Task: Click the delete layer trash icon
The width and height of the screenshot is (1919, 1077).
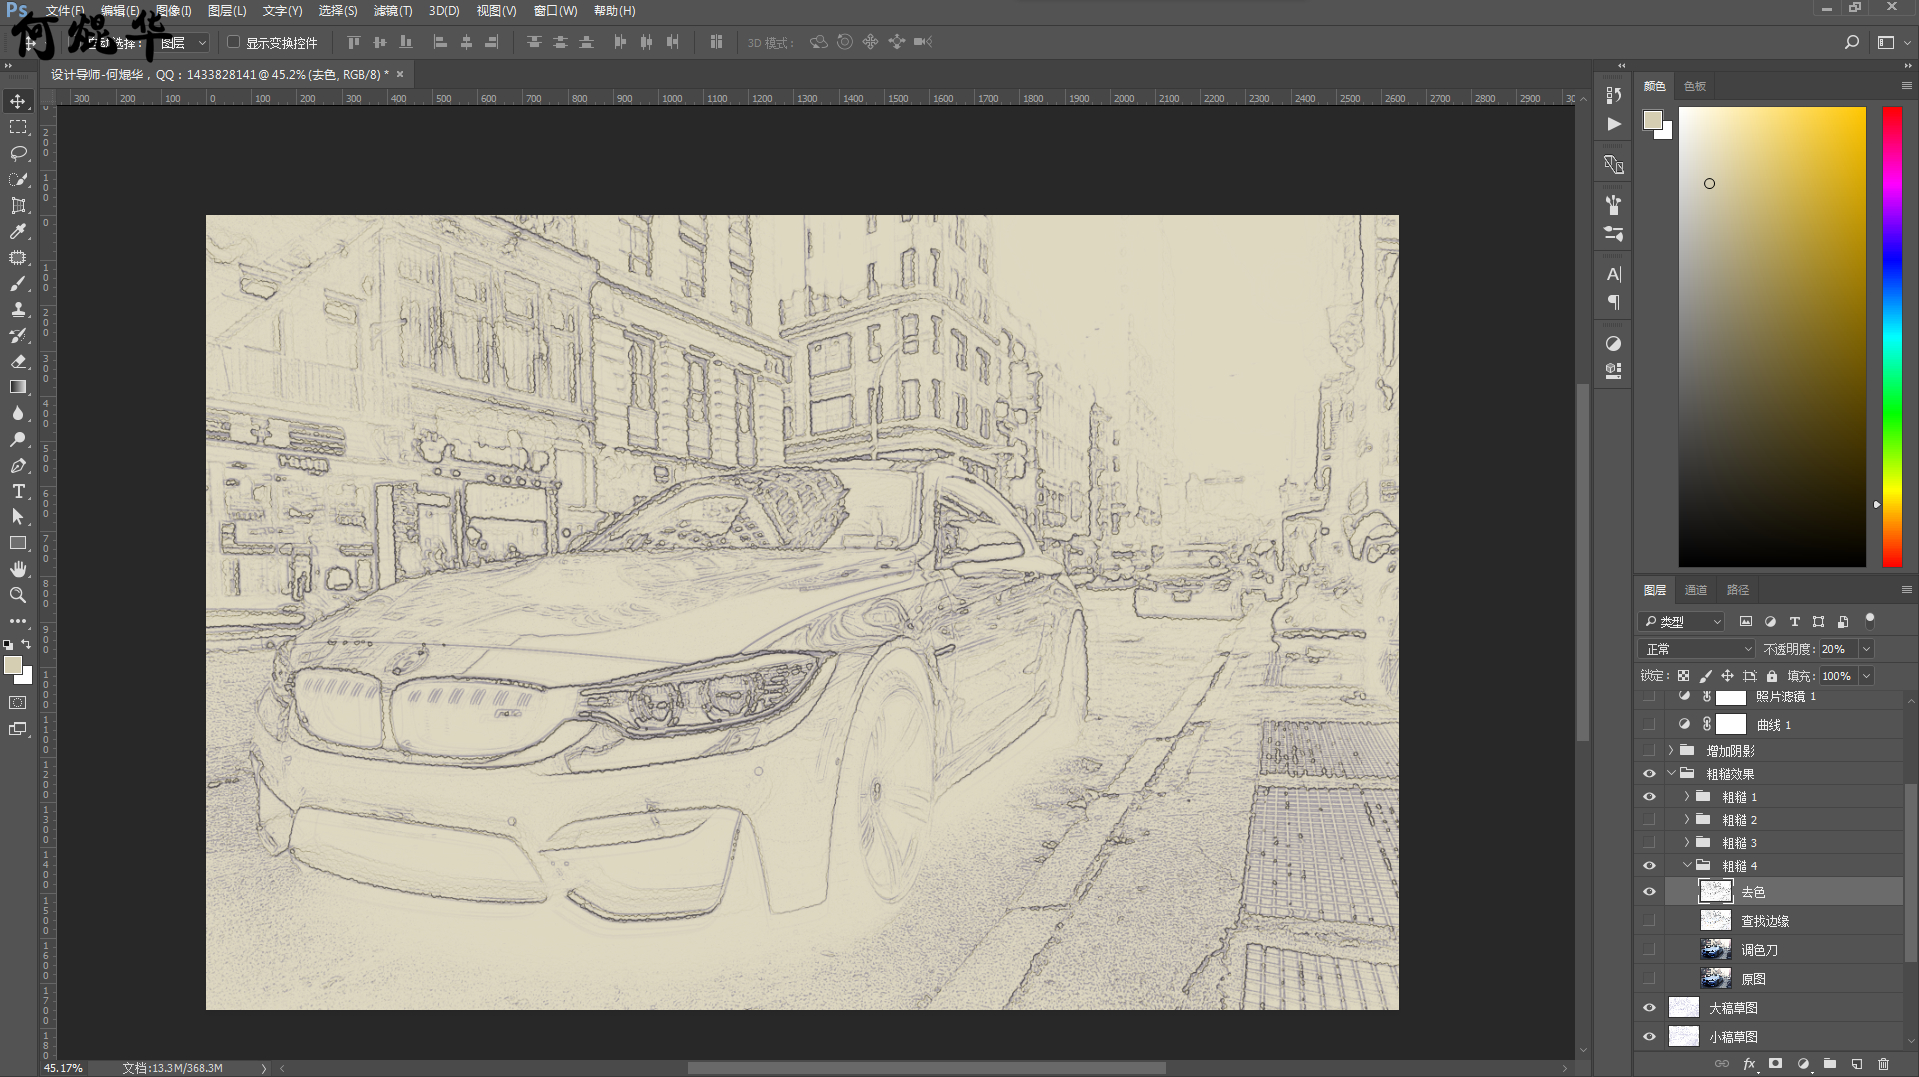Action: (1884, 1064)
